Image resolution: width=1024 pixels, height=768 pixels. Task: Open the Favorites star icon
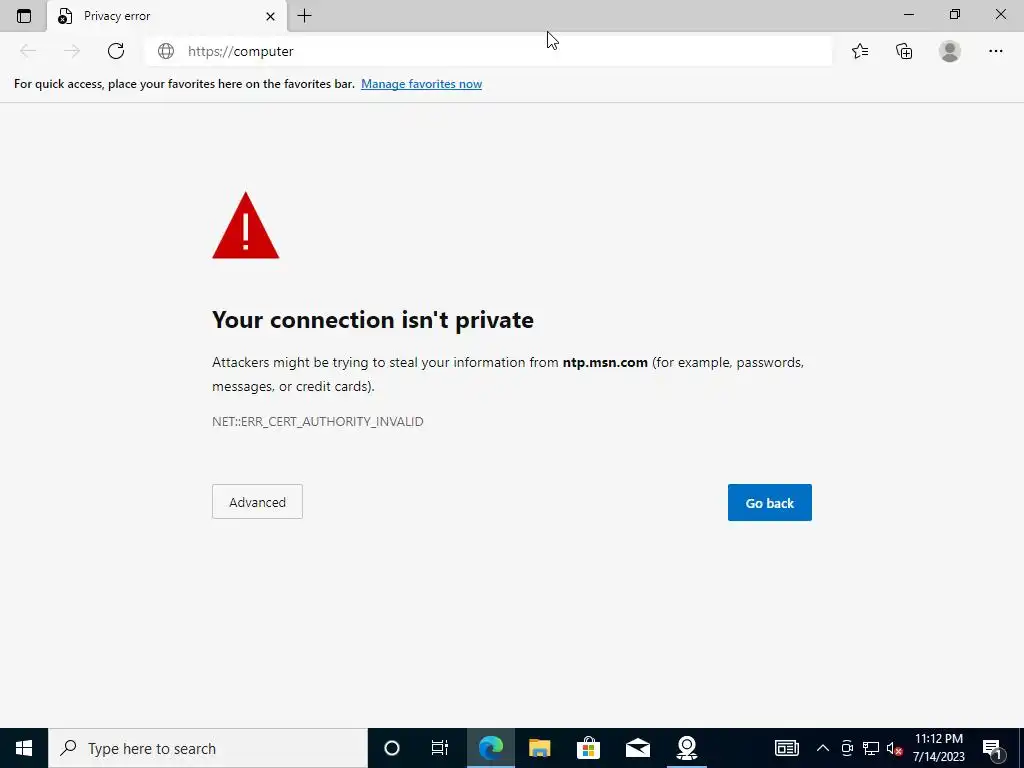[x=860, y=51]
